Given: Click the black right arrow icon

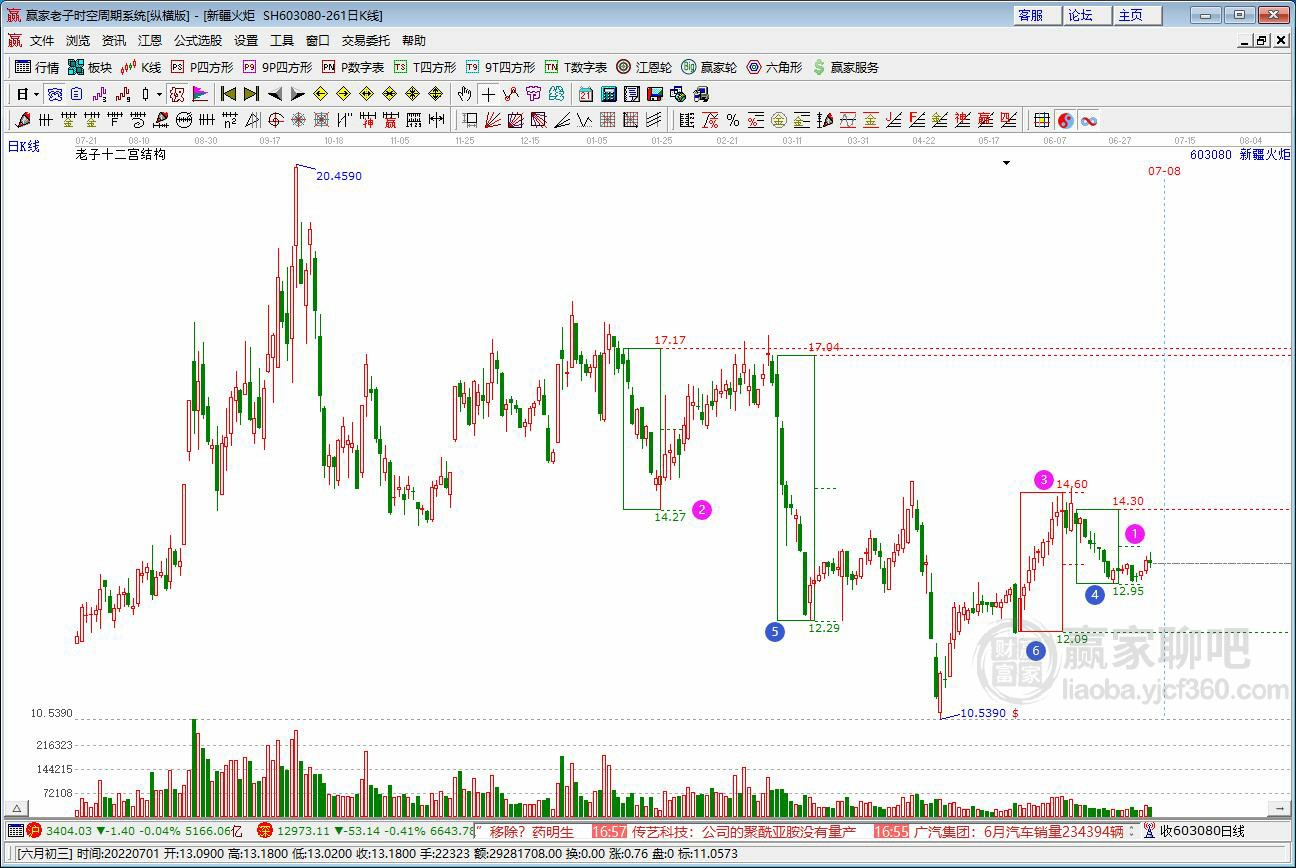Looking at the screenshot, I should 298,94.
